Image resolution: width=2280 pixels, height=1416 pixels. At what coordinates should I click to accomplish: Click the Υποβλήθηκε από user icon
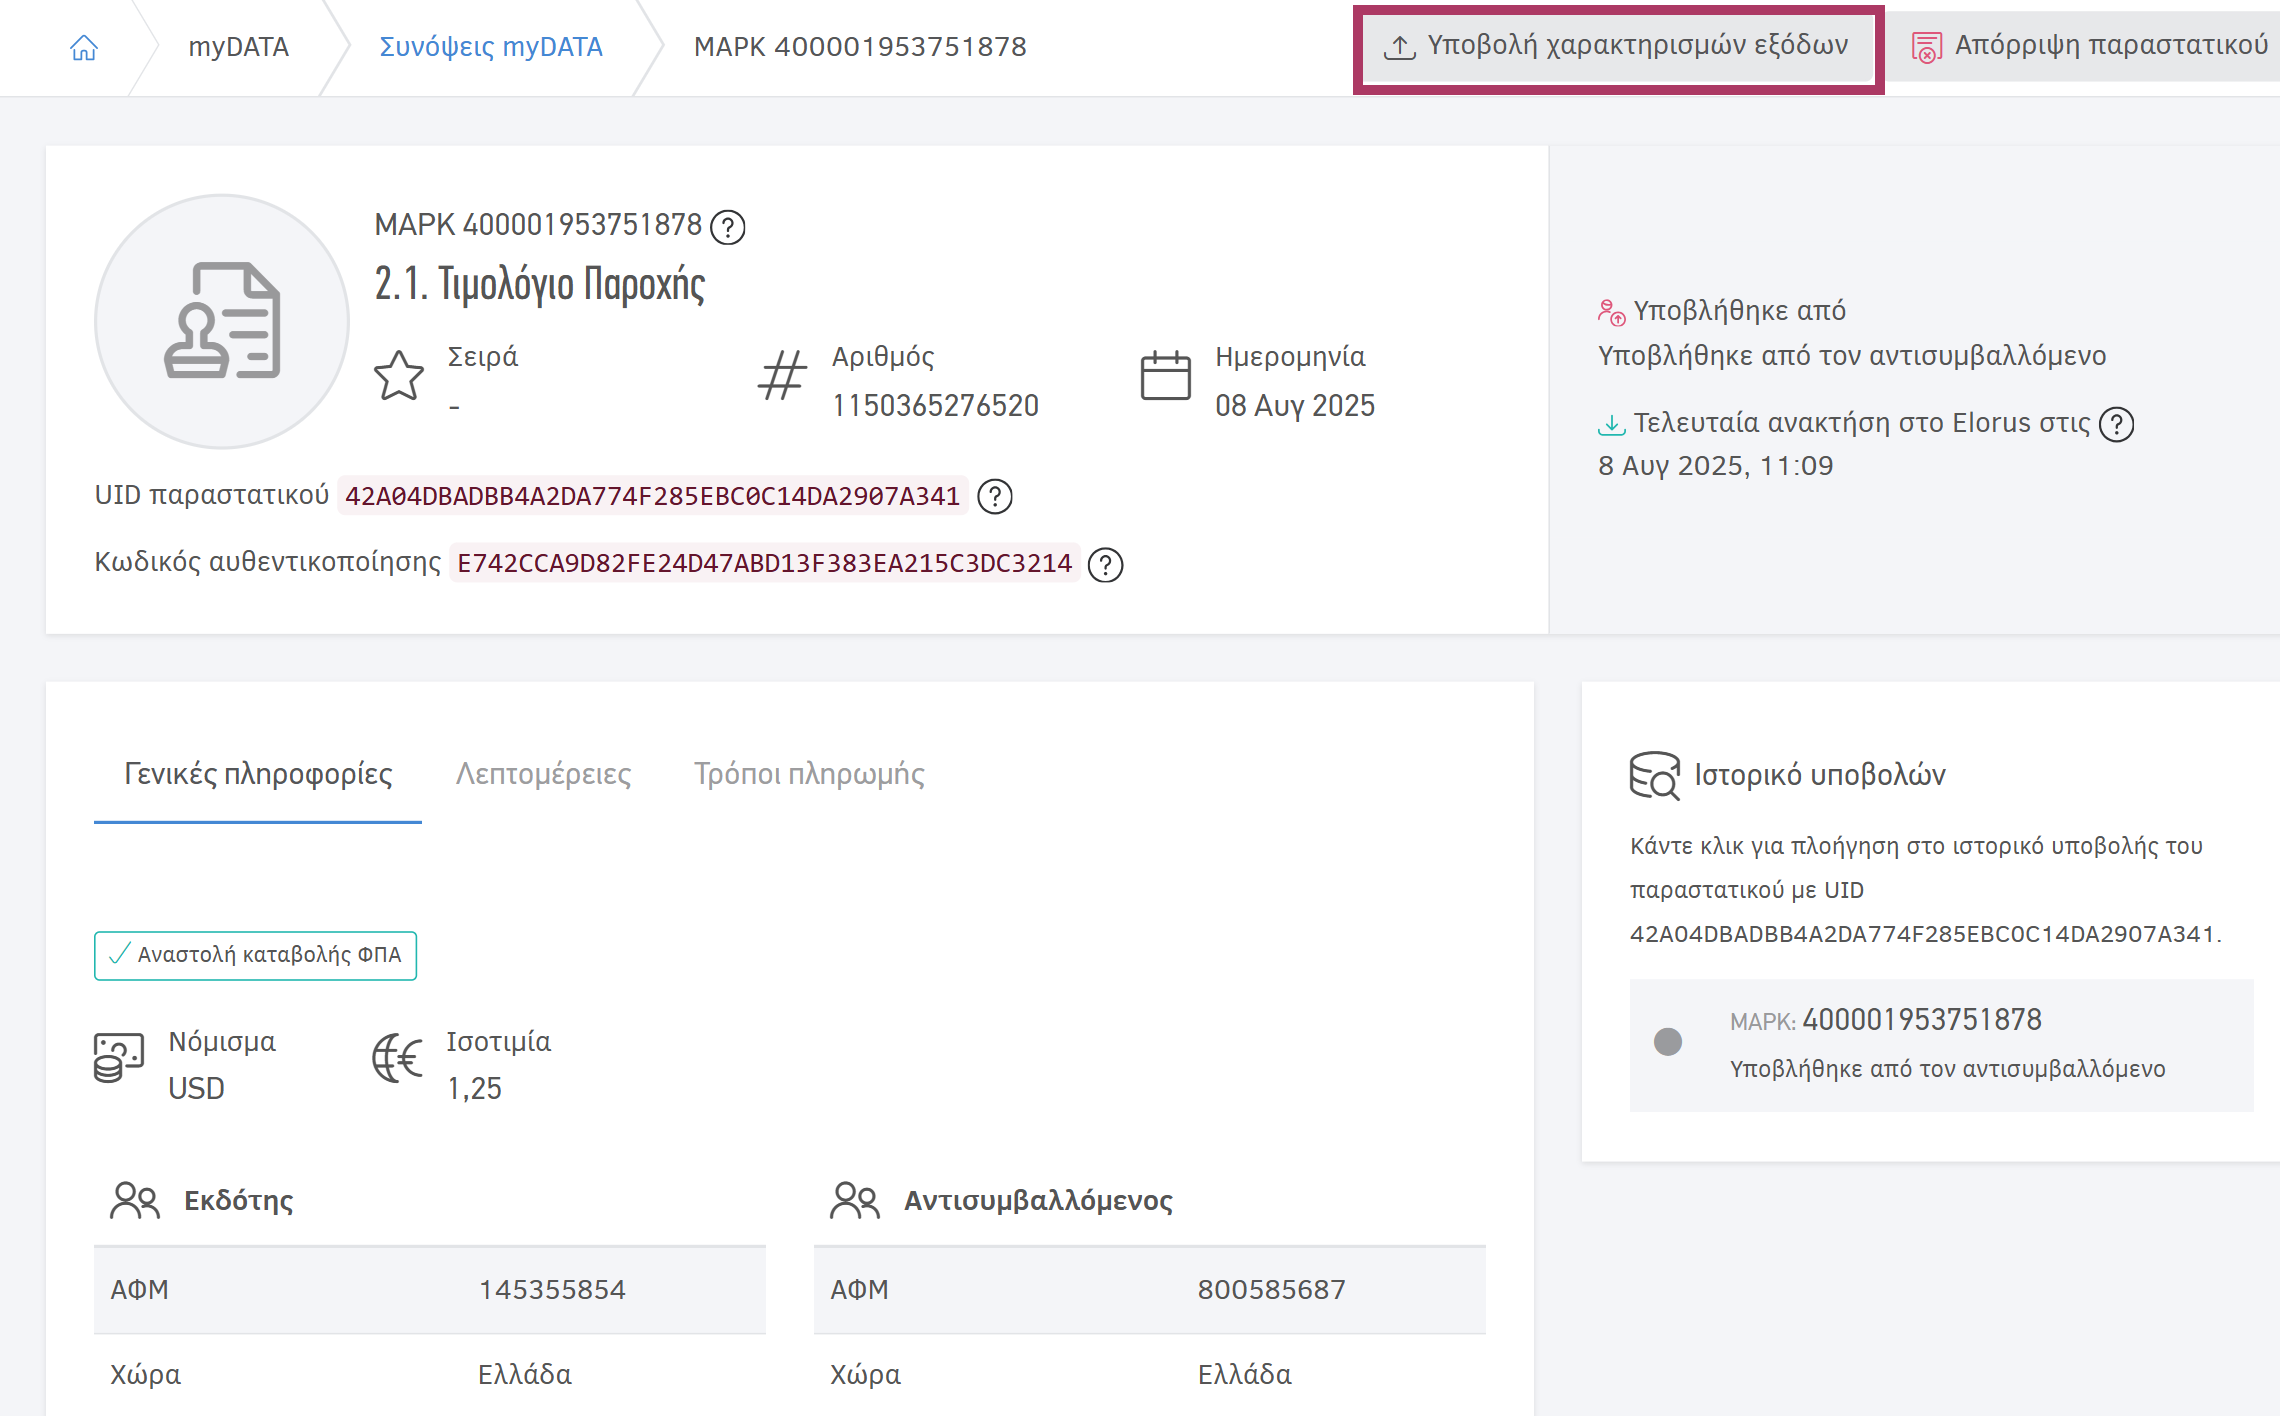point(1611,312)
